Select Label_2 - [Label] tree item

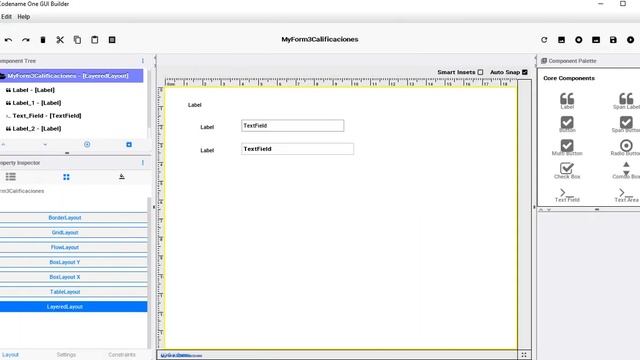click(x=33, y=129)
